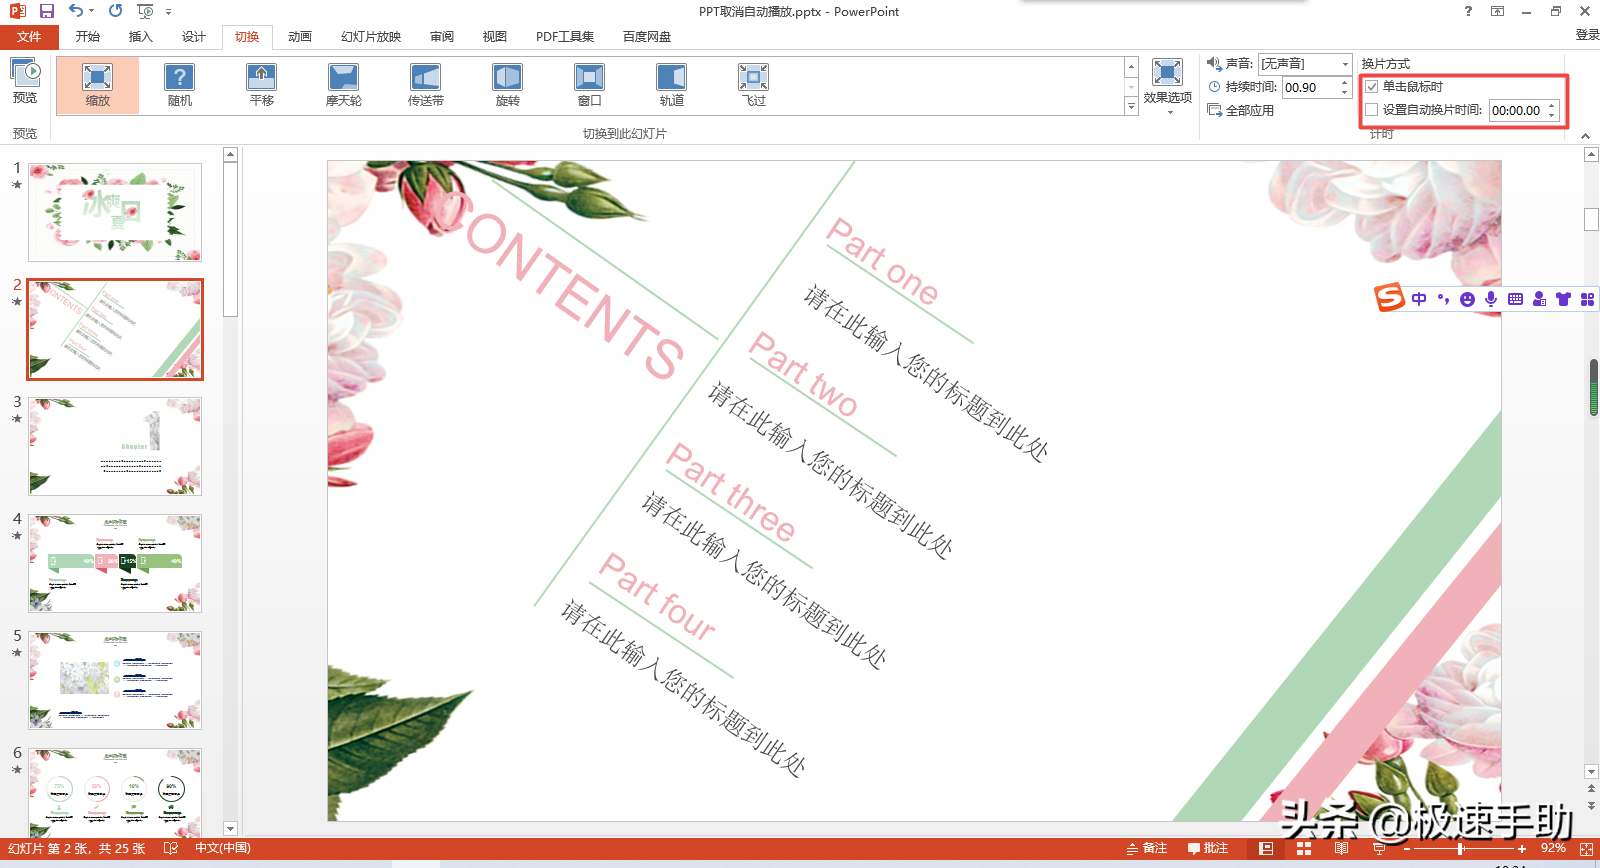Image resolution: width=1600 pixels, height=868 pixels.
Task: Apply the 缩放 zoom transition
Action: [x=98, y=85]
